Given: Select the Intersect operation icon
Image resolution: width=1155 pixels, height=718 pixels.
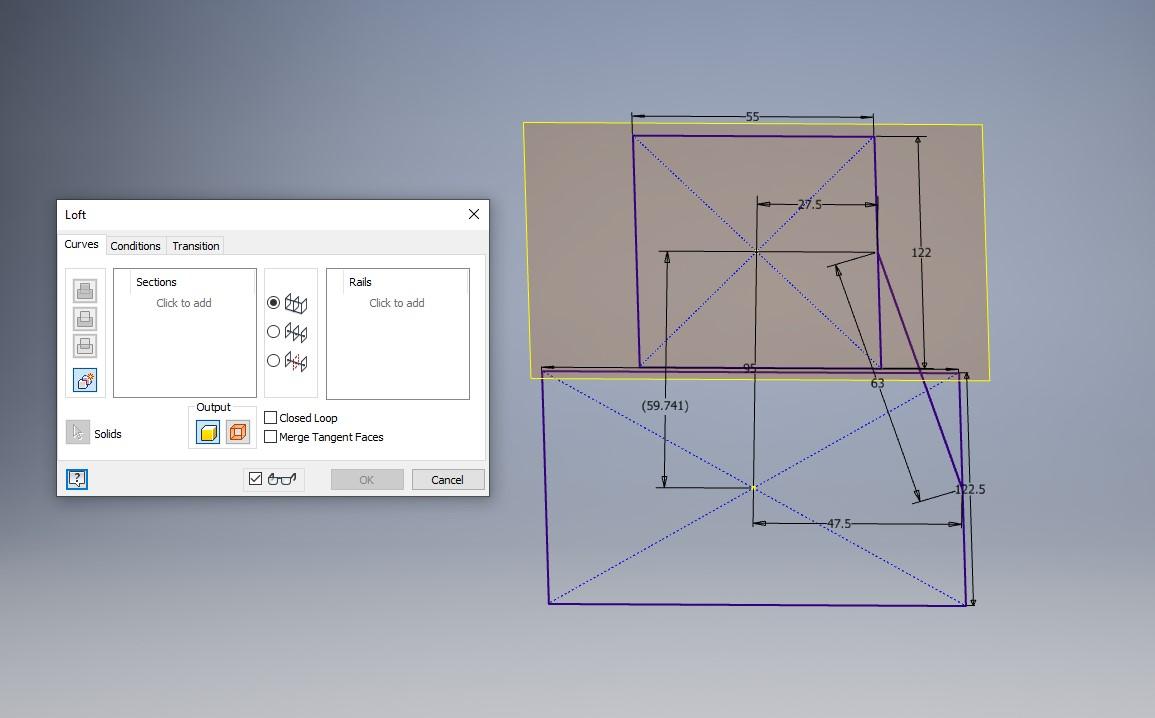Looking at the screenshot, I should tap(84, 345).
